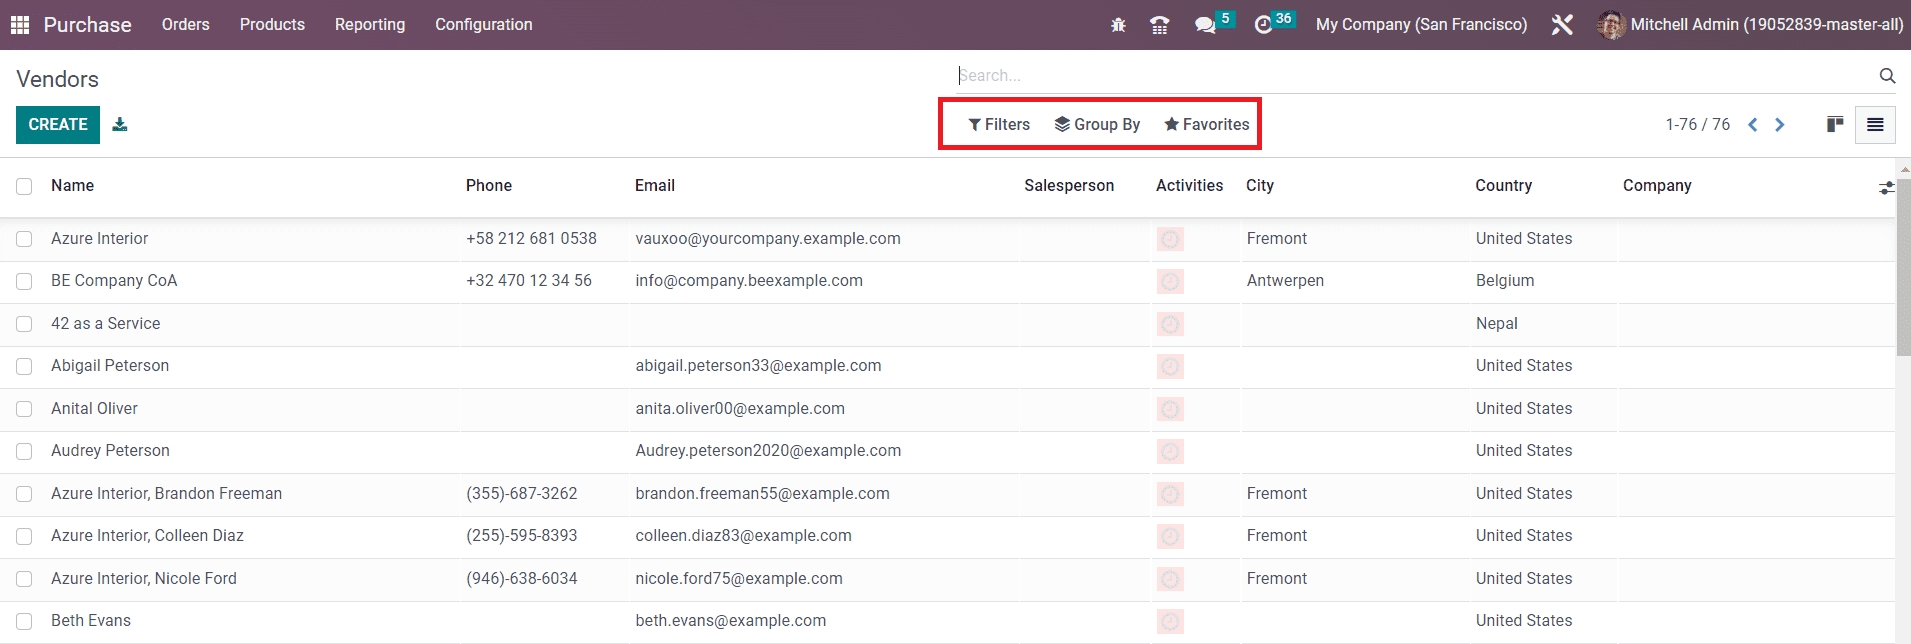This screenshot has height=644, width=1911.
Task: Go to next page of vendors
Action: pyautogui.click(x=1780, y=125)
